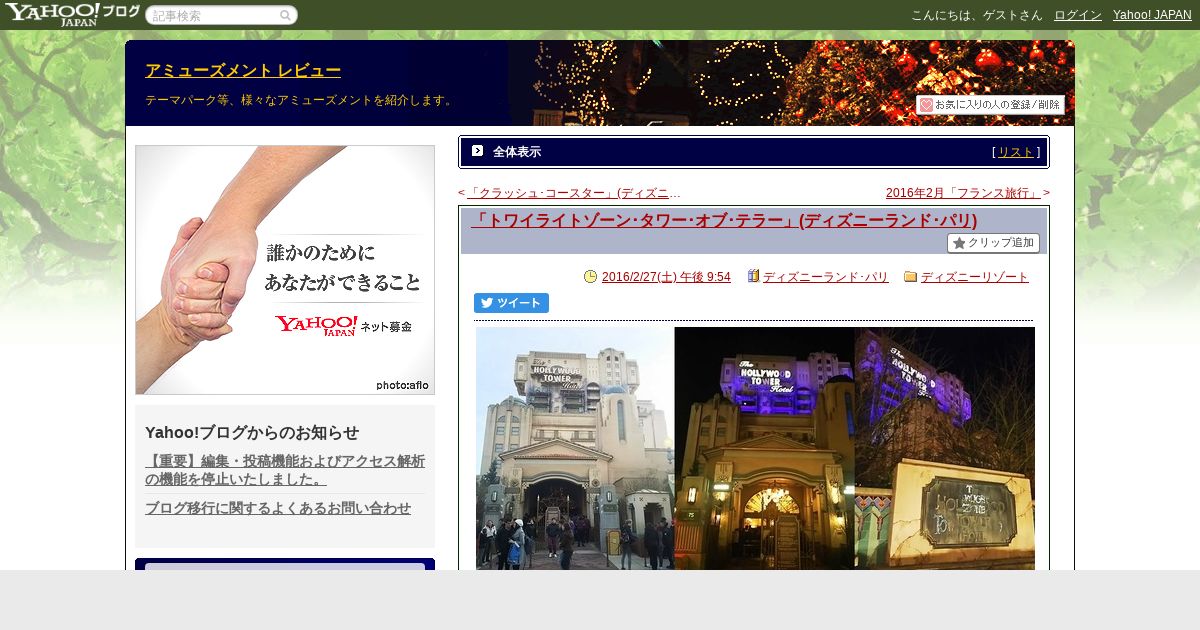This screenshot has width=1200, height=630.
Task: Open the リスト link
Action: click(x=1016, y=152)
